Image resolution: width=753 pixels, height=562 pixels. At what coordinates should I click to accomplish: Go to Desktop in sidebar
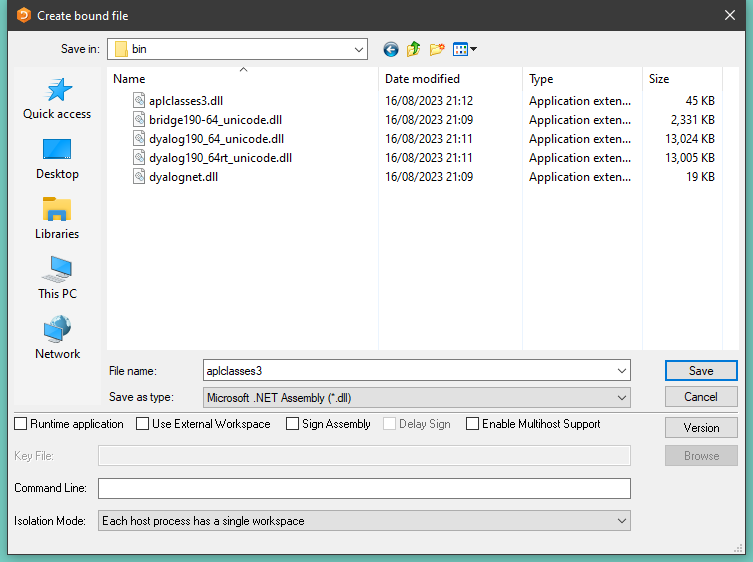(x=57, y=158)
